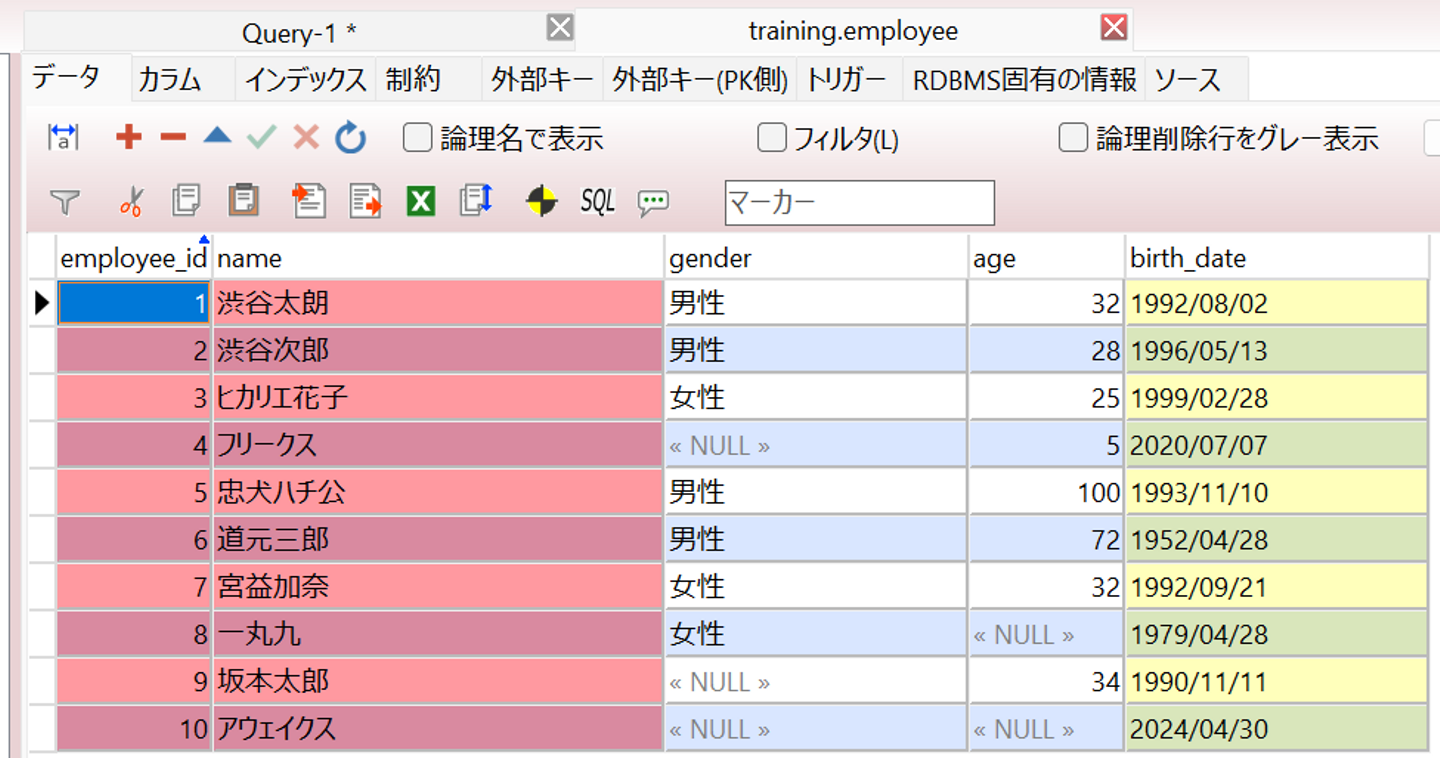Click the red plus add-row icon

(x=128, y=138)
